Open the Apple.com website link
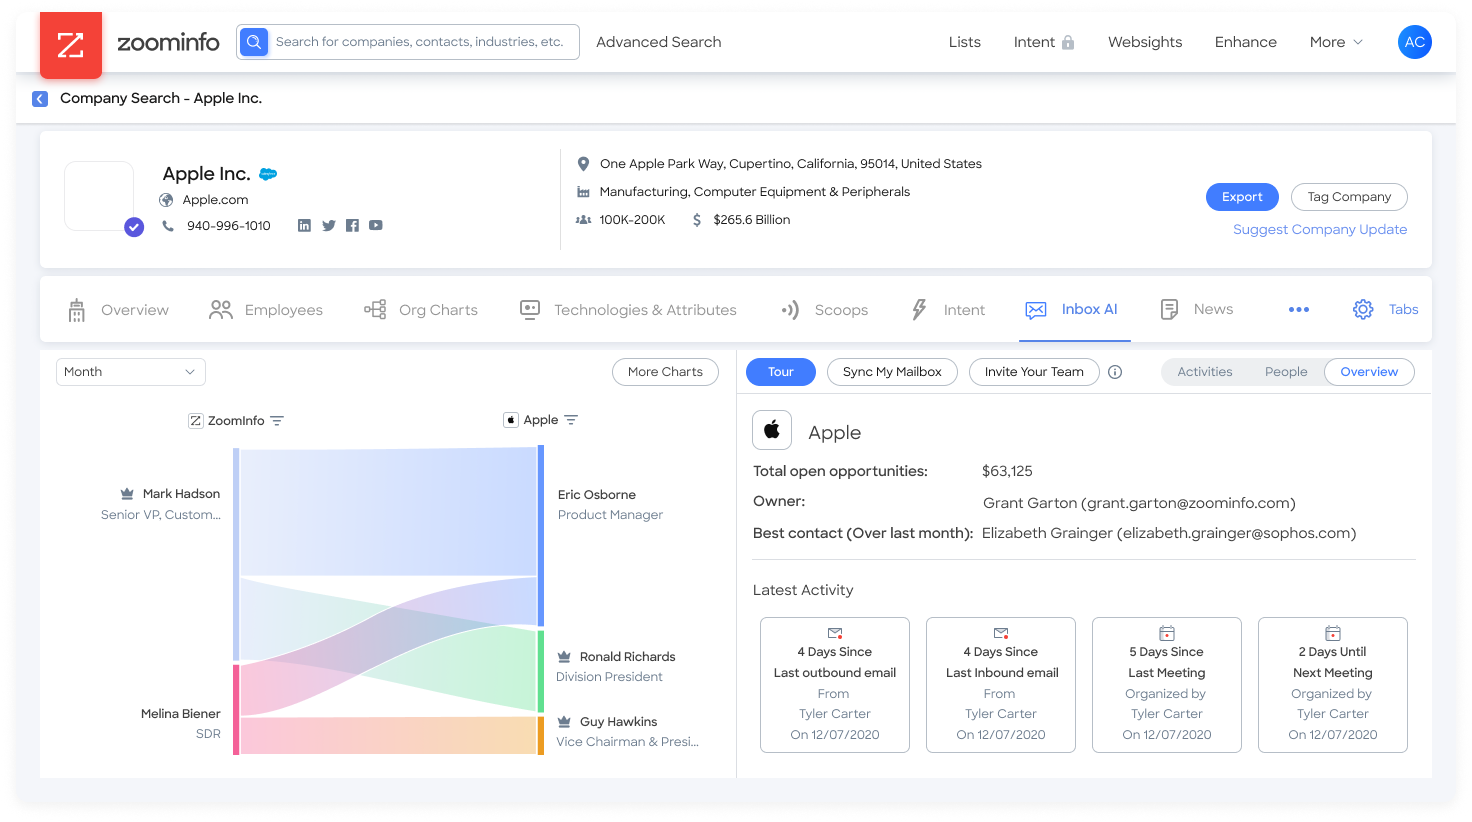 [x=215, y=200]
